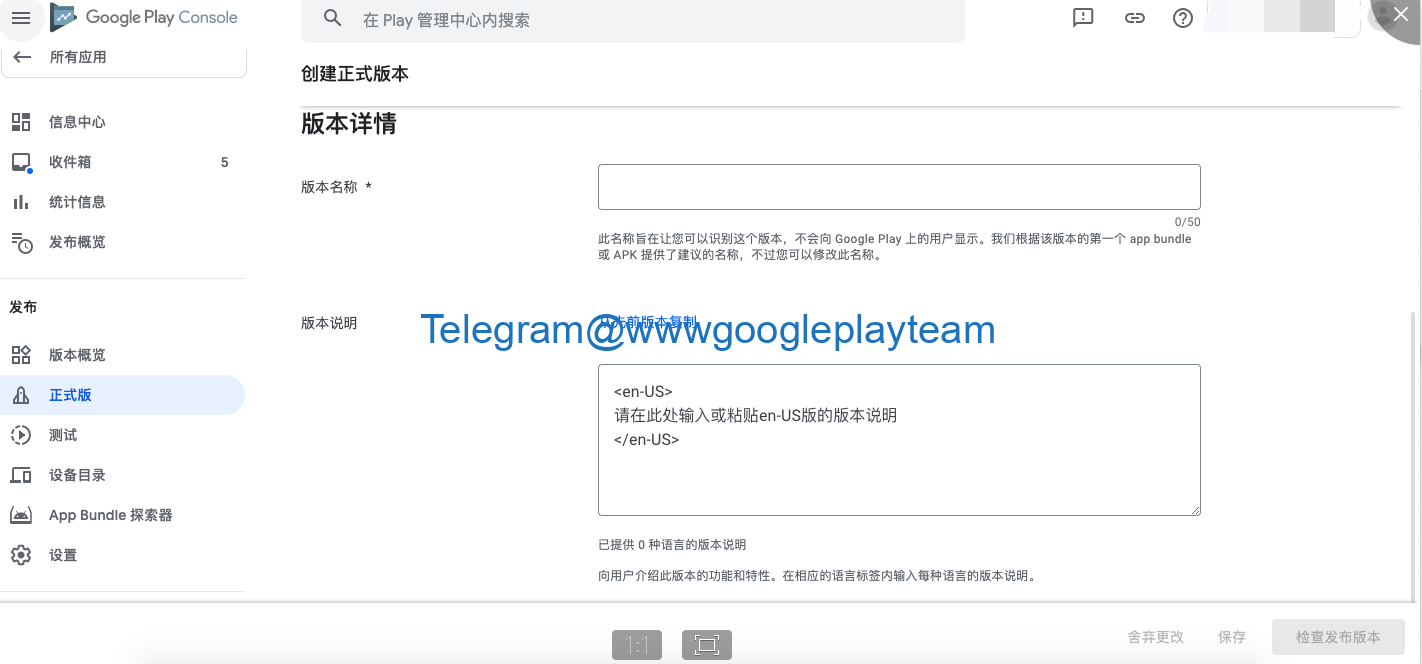Click the 测试 play circle icon
Viewport: 1422px width, 664px height.
[x=21, y=435]
